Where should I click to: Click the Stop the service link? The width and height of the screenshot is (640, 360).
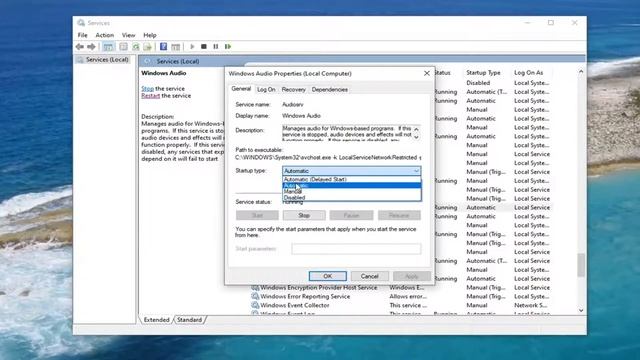point(147,89)
